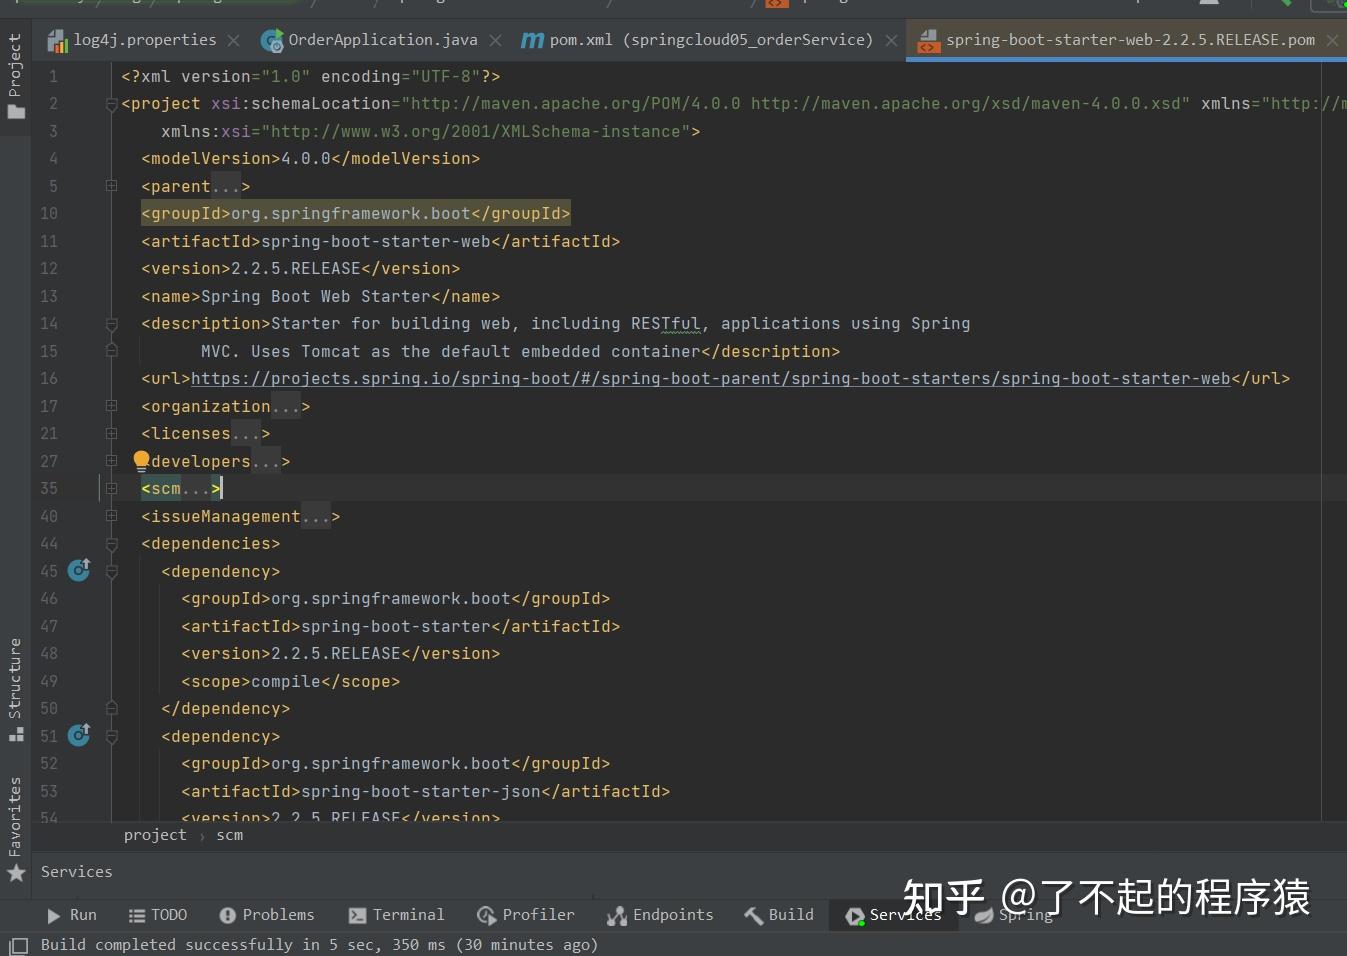Open the Structure tool window
Viewport: 1347px width, 956px height.
14,680
